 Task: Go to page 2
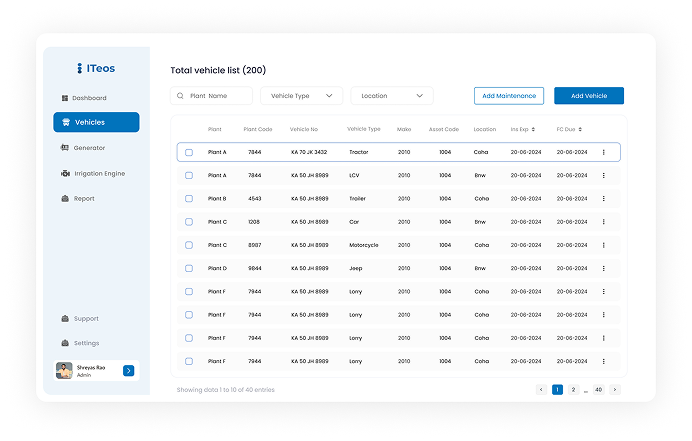[x=573, y=389]
